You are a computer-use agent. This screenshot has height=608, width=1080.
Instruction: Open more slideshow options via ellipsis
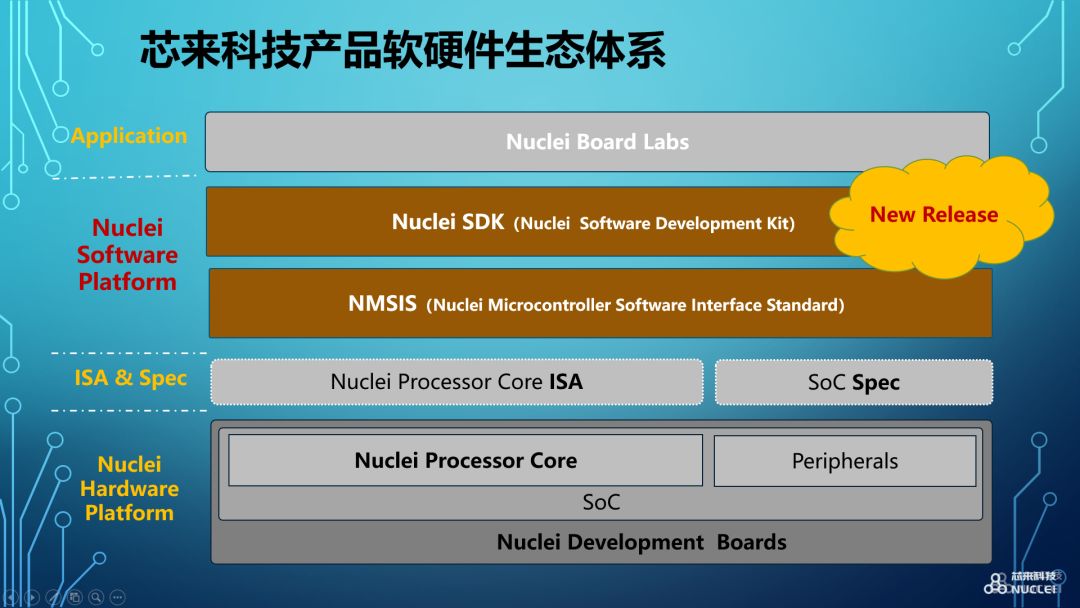[117, 596]
